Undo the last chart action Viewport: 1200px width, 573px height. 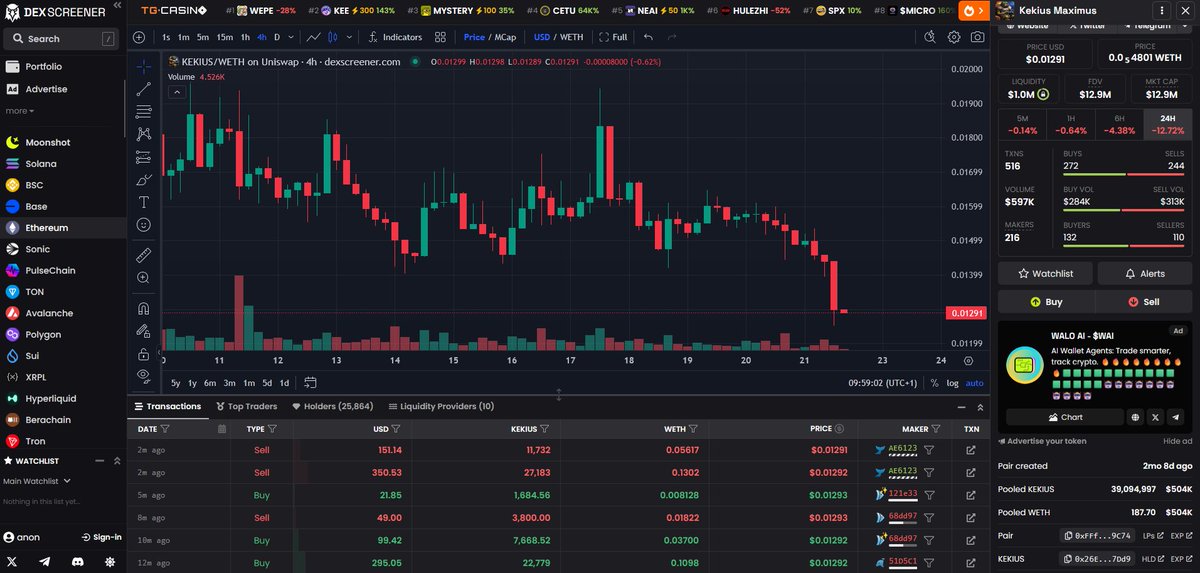[649, 37]
